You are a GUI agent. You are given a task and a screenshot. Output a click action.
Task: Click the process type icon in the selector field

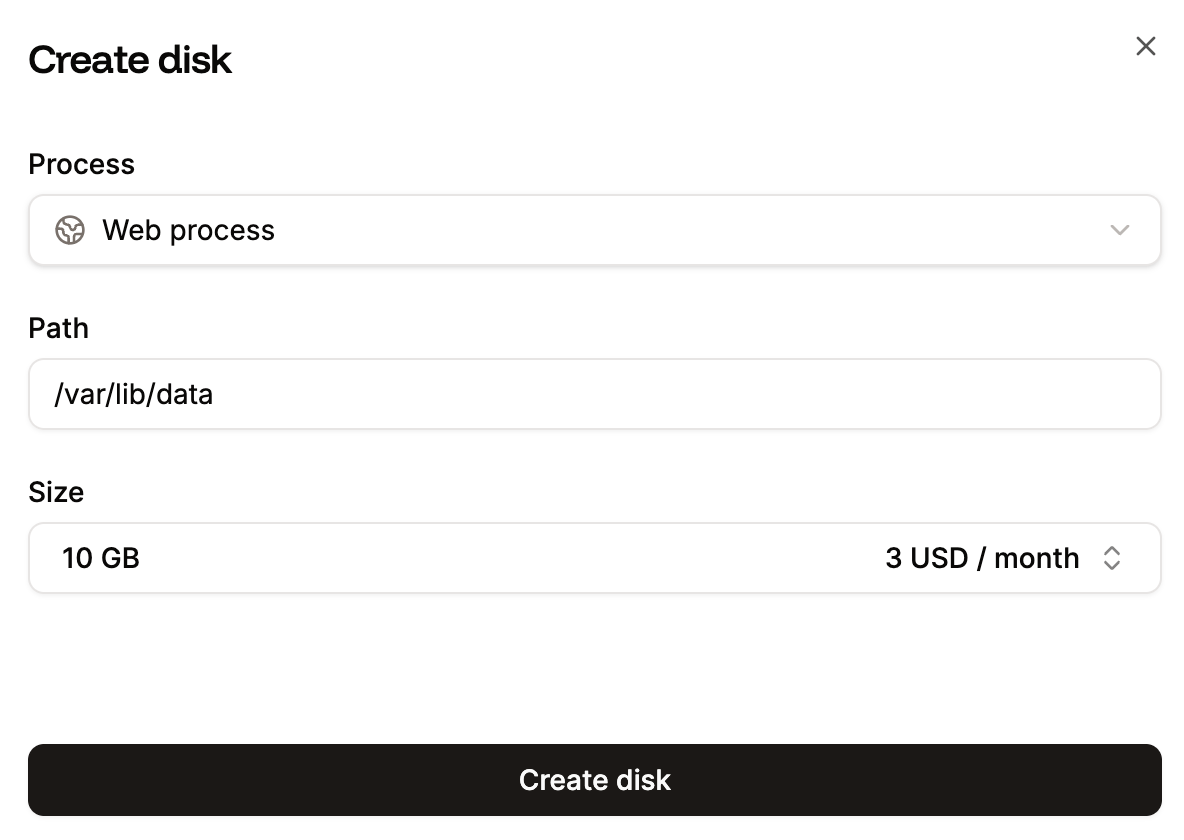[x=69, y=230]
